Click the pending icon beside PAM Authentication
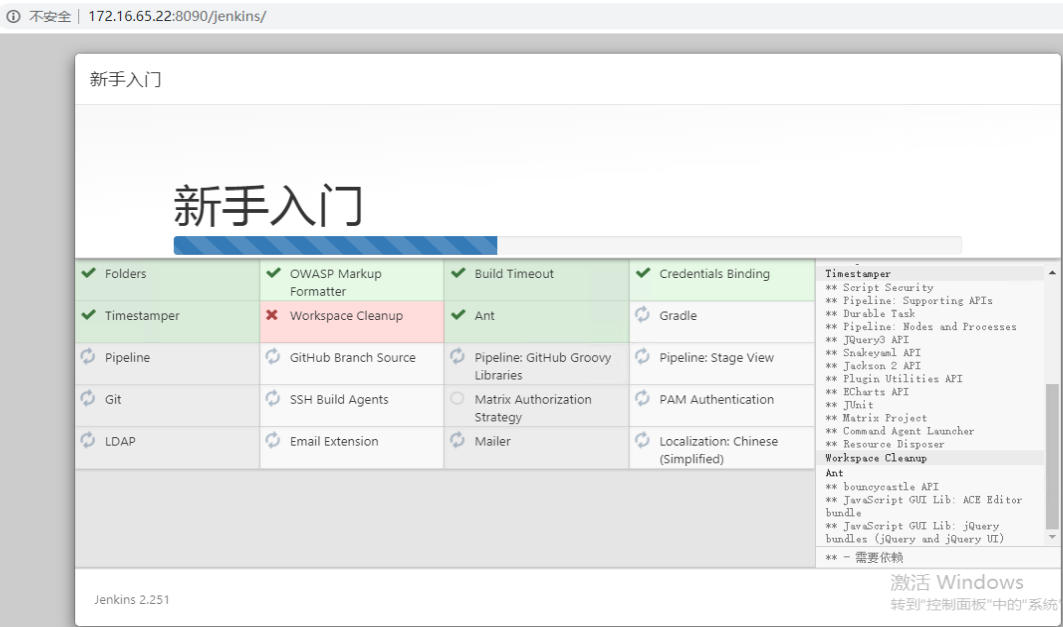This screenshot has width=1063, height=627. (x=642, y=398)
